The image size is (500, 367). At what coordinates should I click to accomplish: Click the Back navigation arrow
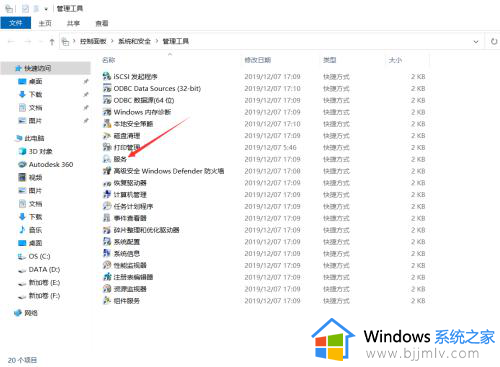(11, 42)
